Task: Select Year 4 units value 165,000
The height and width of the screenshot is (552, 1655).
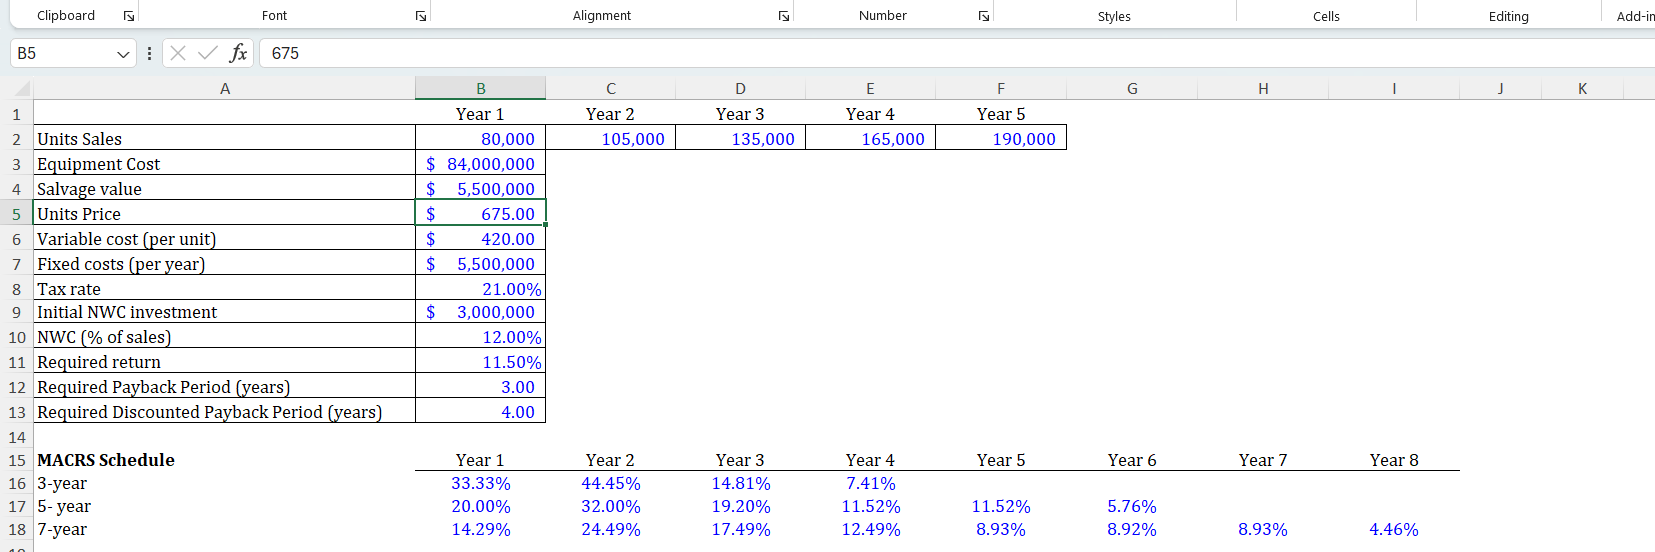Action: point(871,139)
